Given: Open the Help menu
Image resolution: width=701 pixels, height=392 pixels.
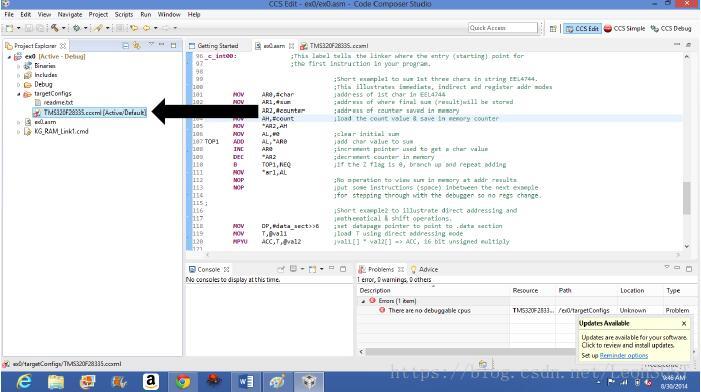Looking at the screenshot, I should click(x=194, y=14).
